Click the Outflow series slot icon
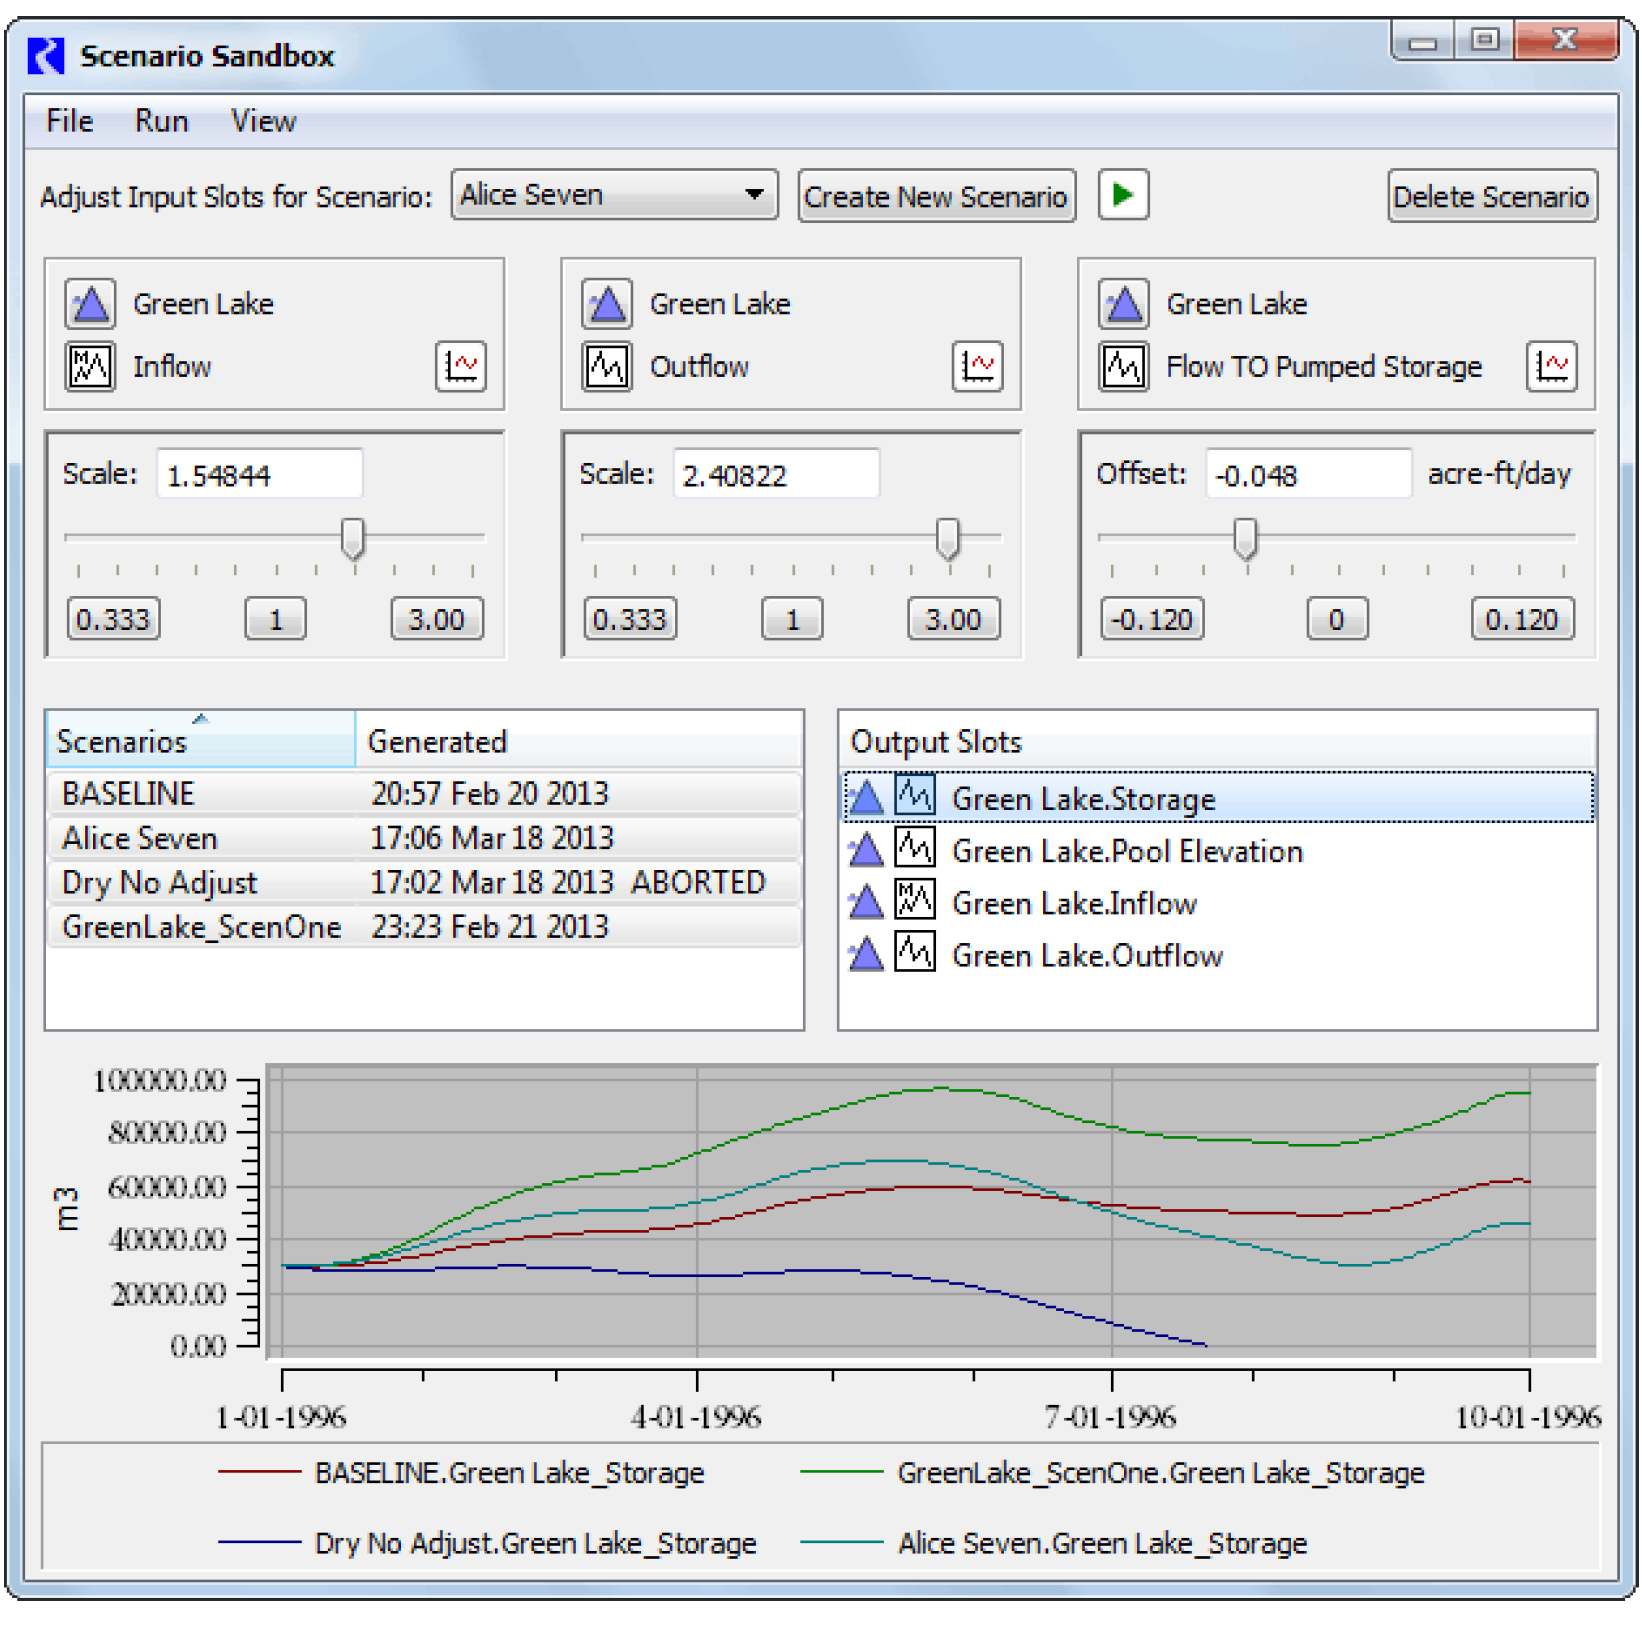 coord(607,366)
